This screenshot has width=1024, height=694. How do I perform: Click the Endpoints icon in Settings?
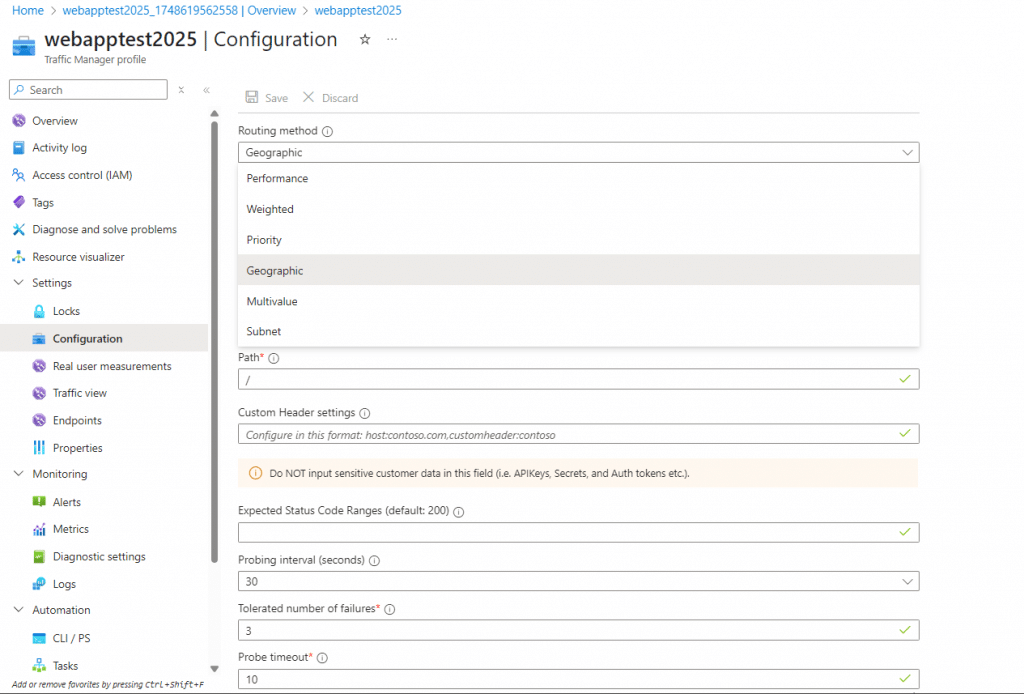(39, 420)
